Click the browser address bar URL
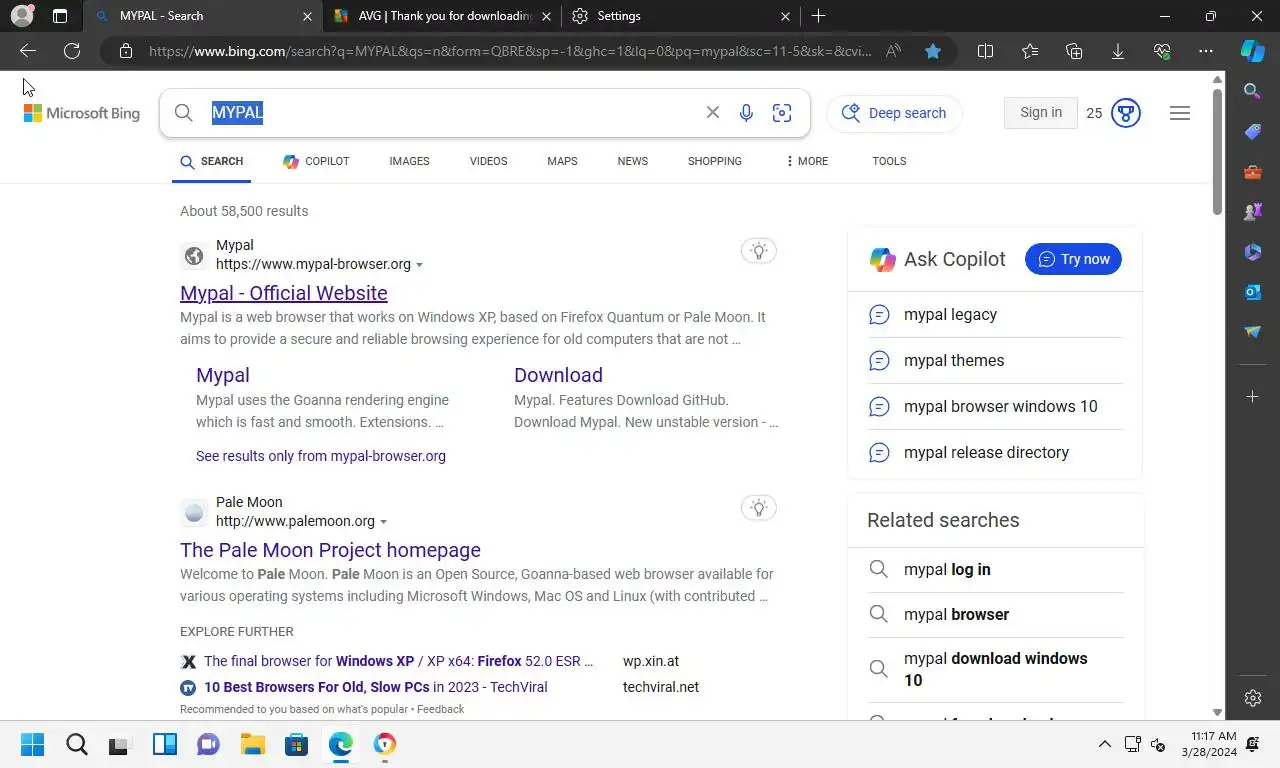The height and width of the screenshot is (768, 1280). pyautogui.click(x=510, y=51)
